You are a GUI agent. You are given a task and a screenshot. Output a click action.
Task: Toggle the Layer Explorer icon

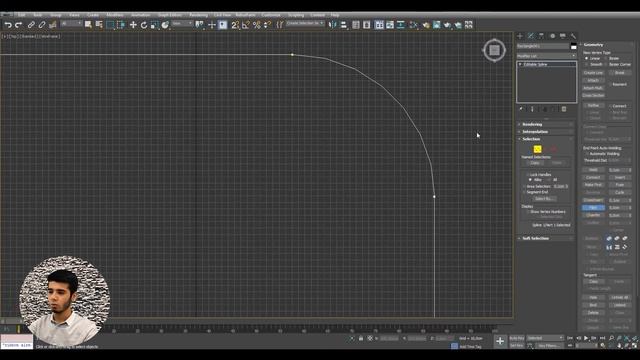coord(367,25)
